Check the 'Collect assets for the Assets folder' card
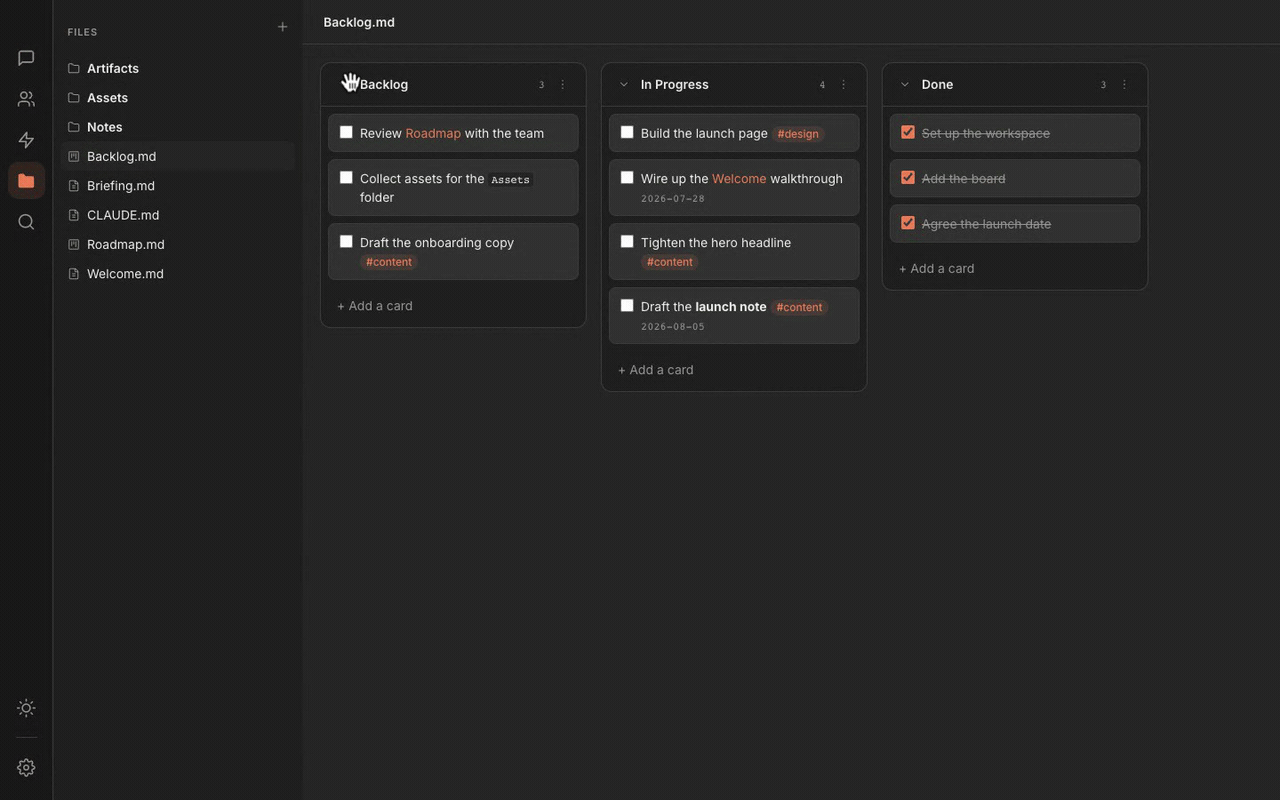 click(346, 178)
